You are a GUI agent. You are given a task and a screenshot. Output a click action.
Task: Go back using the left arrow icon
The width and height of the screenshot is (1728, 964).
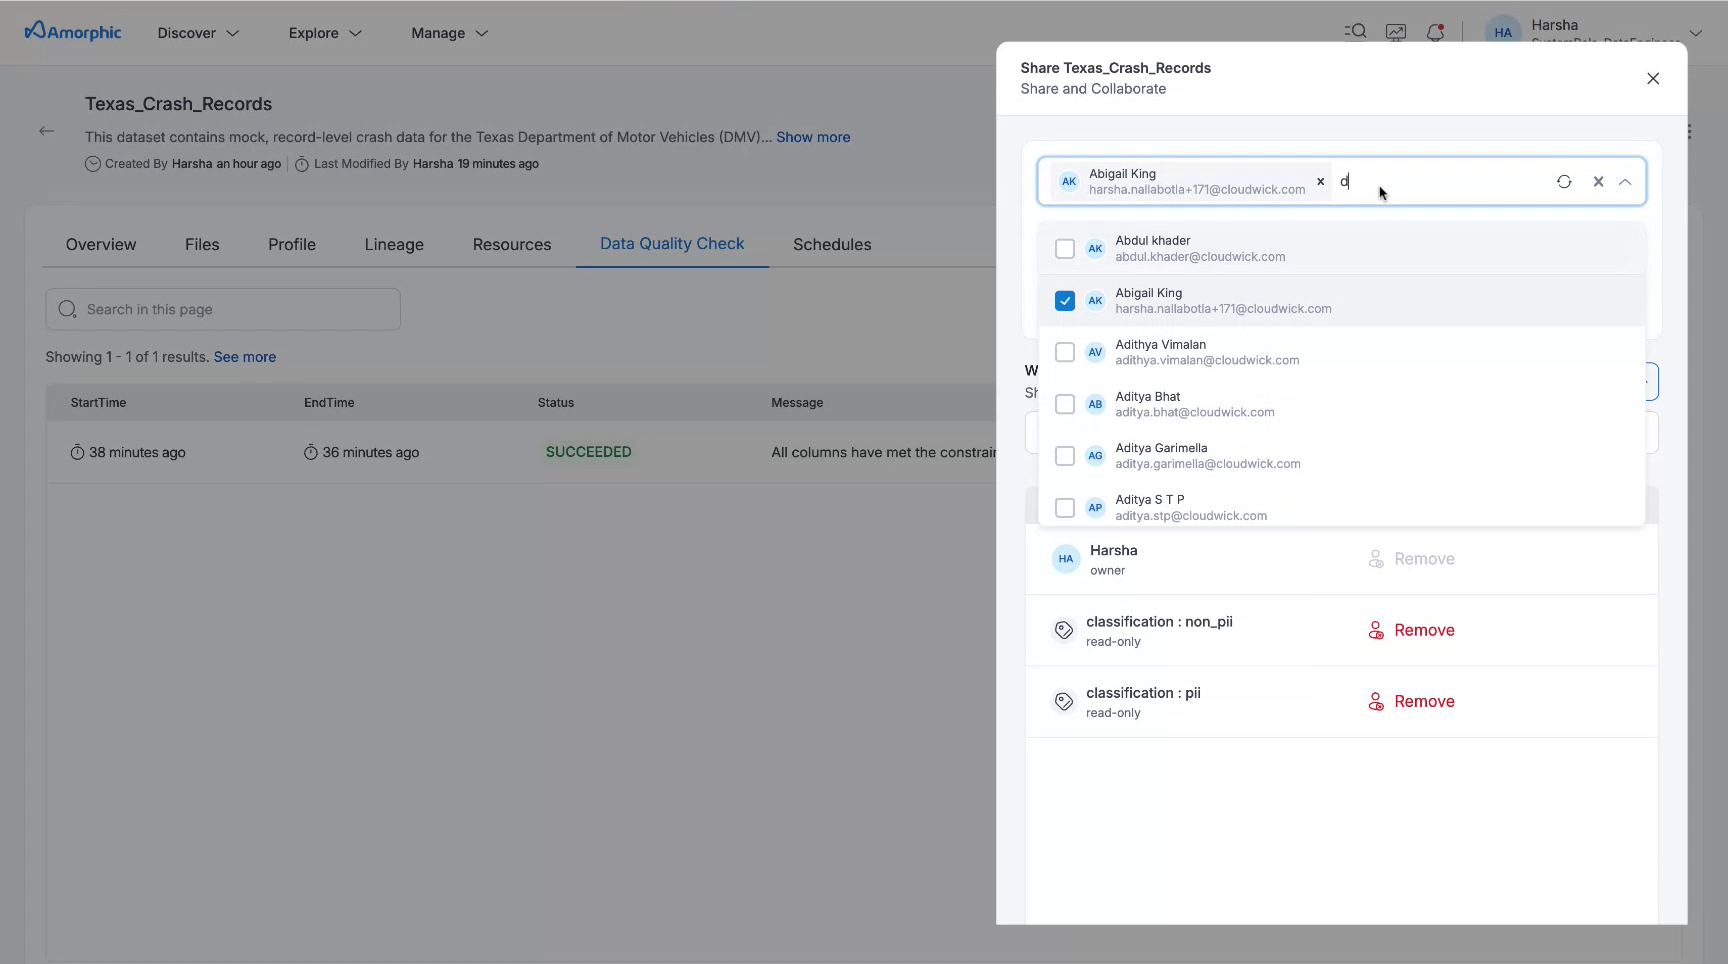pyautogui.click(x=47, y=131)
